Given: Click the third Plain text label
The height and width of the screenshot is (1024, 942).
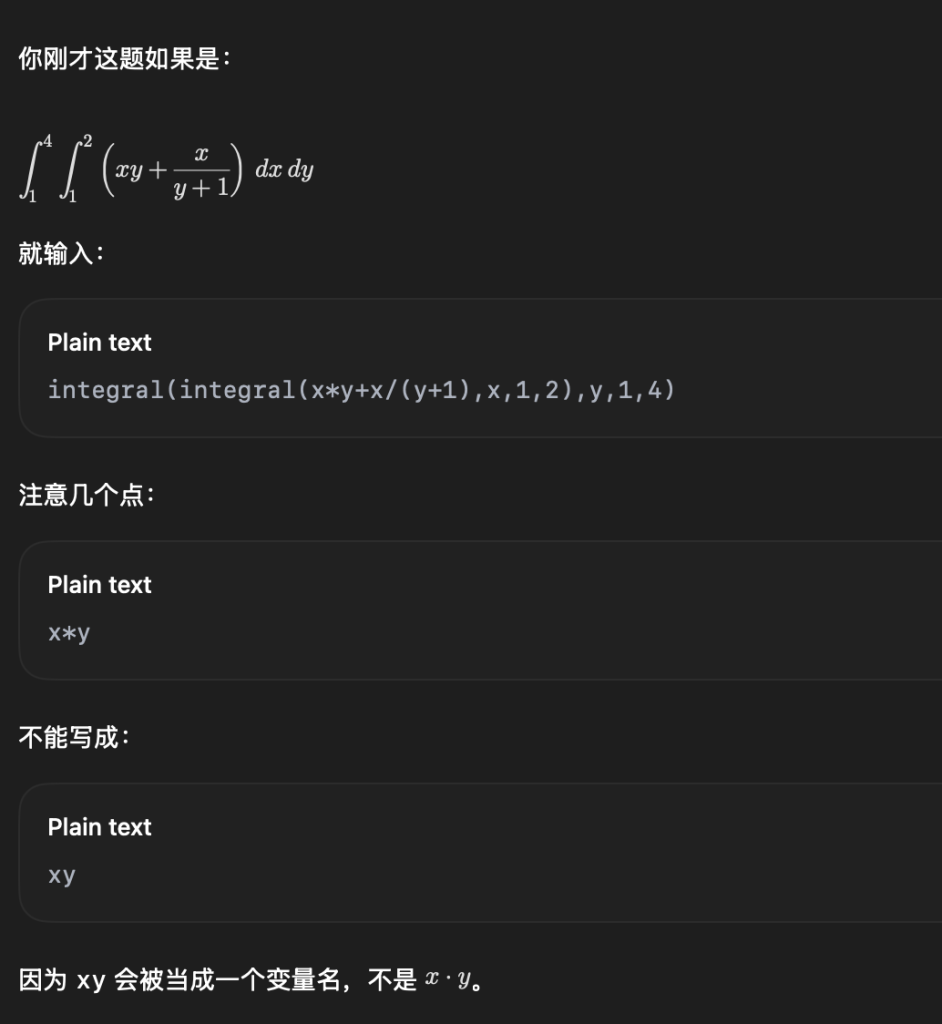Looking at the screenshot, I should click(x=99, y=827).
